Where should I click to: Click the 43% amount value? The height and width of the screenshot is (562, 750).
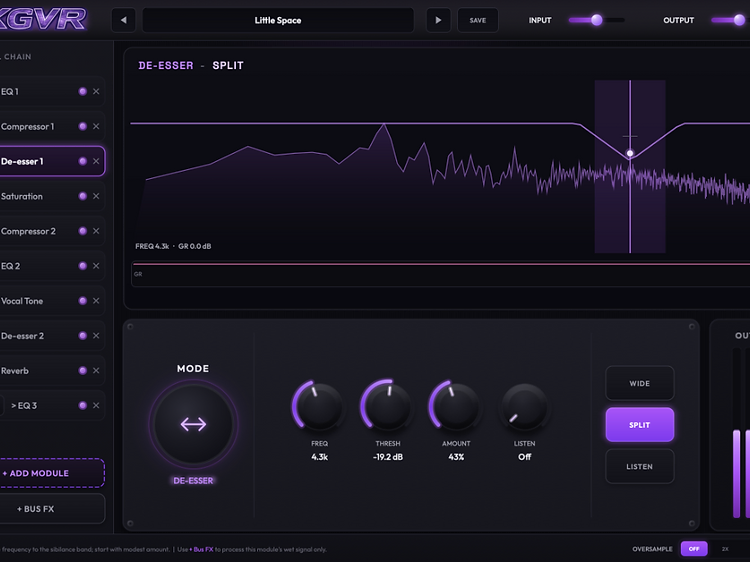pos(456,457)
